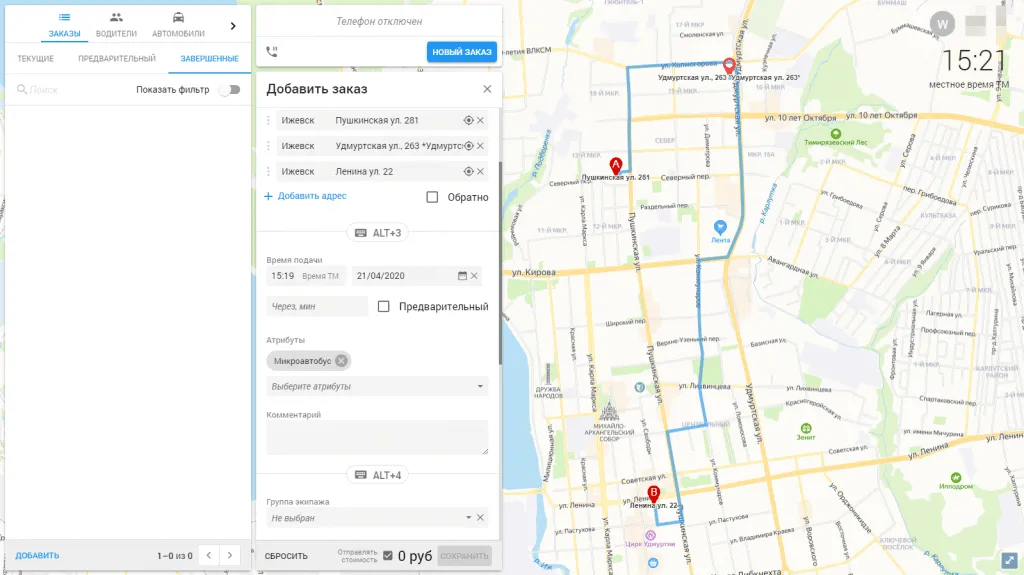This screenshot has height=575, width=1024.
Task: Switch to the Автомобили tab
Action: (x=178, y=25)
